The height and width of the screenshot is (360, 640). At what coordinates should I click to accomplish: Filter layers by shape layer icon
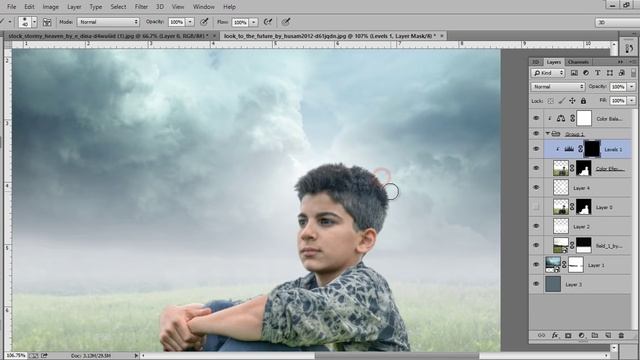coord(609,73)
